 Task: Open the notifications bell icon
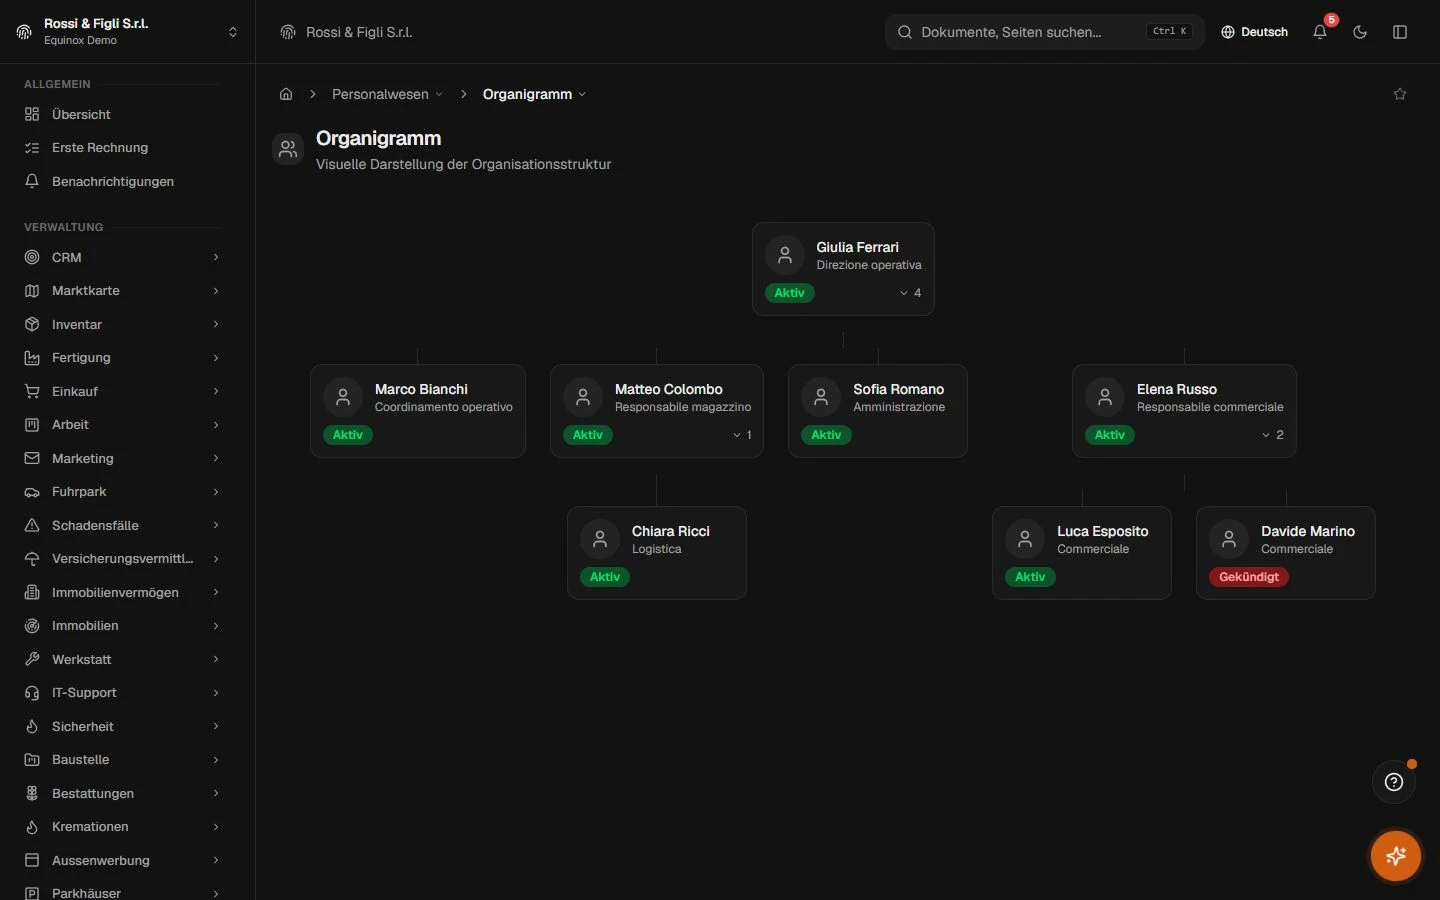[1320, 32]
